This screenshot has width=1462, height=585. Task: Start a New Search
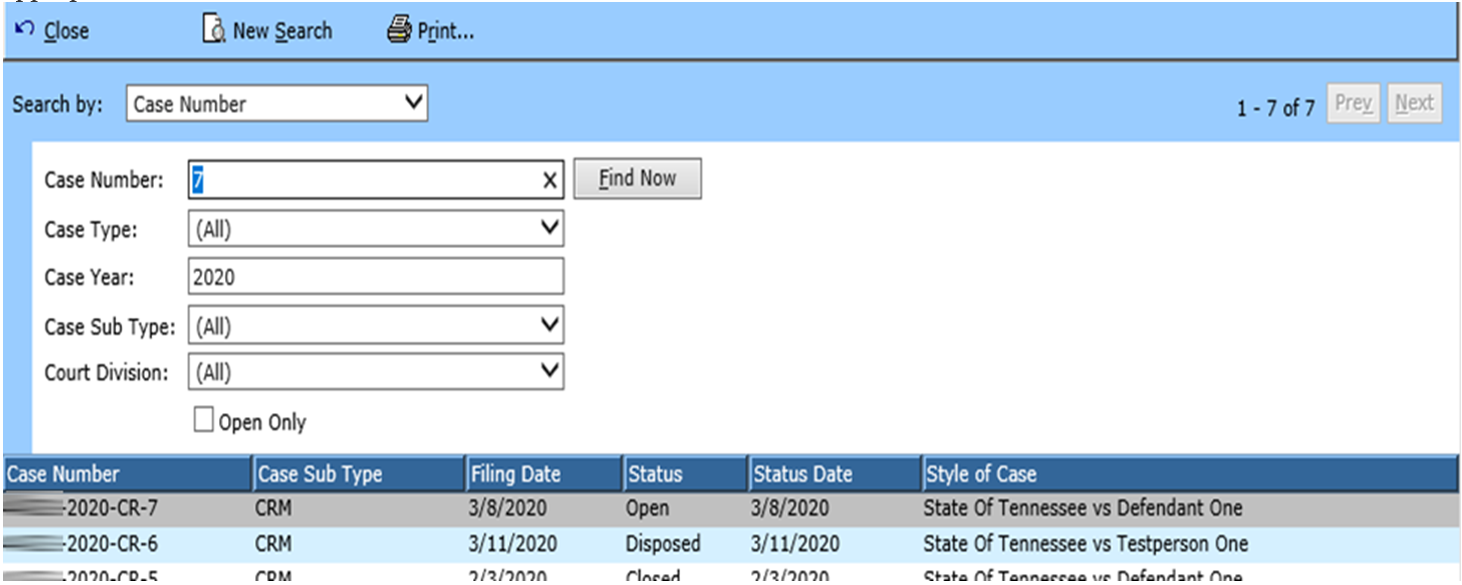266,31
